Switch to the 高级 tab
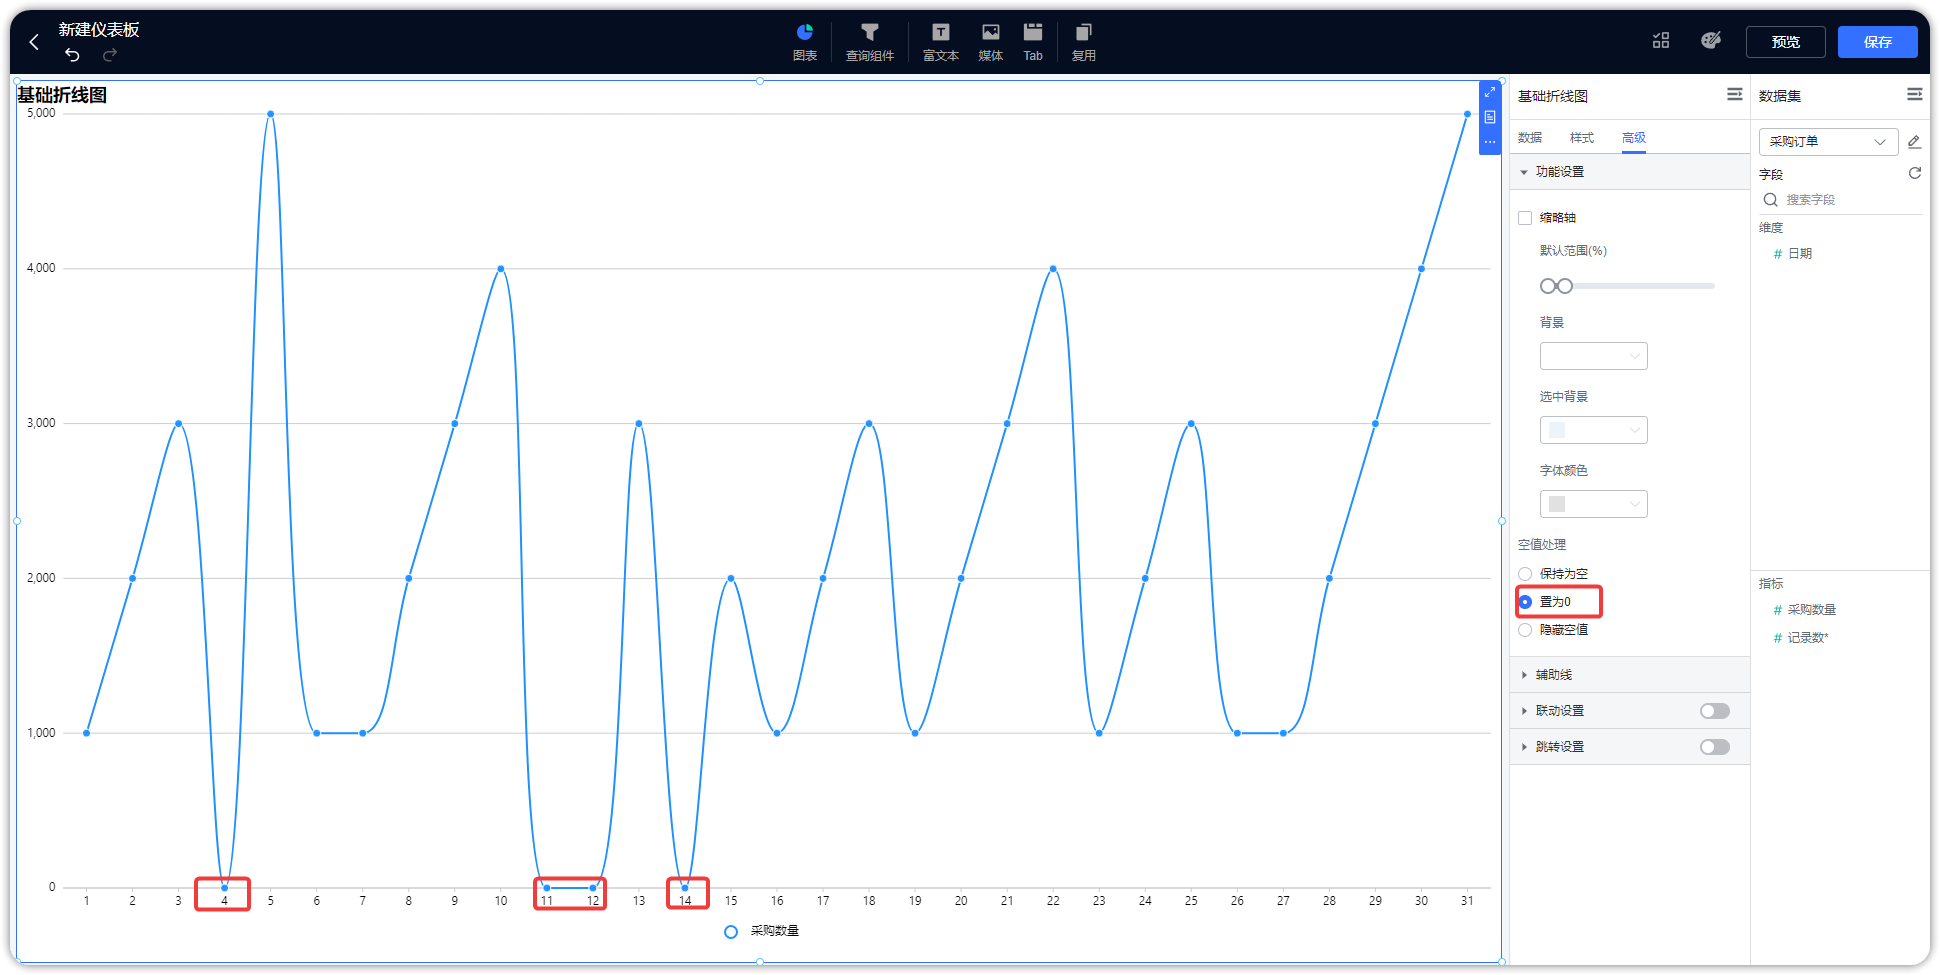 pos(1634,138)
